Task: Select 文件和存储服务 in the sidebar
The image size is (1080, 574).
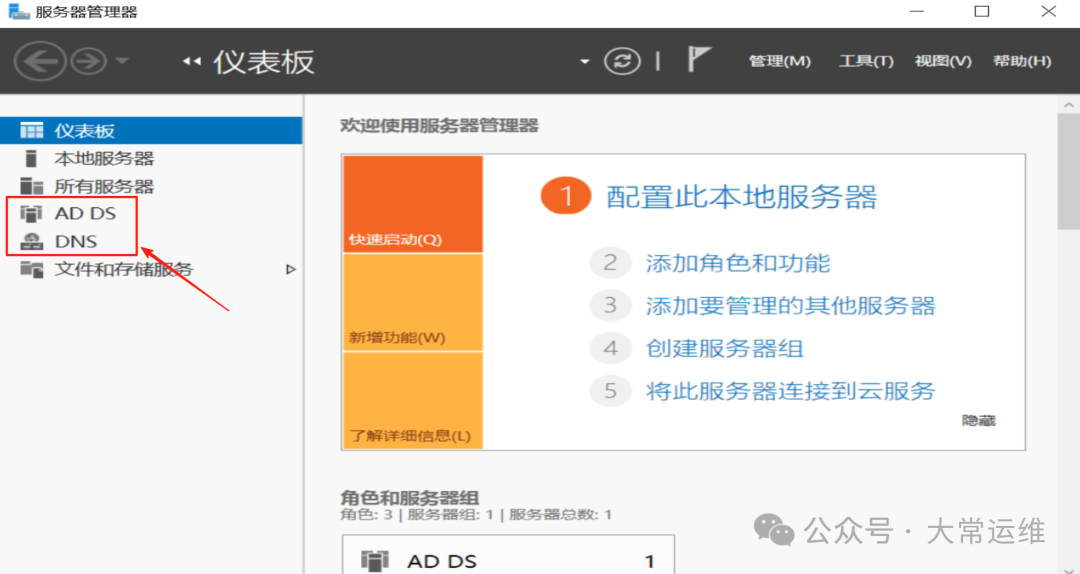Action: (x=151, y=269)
